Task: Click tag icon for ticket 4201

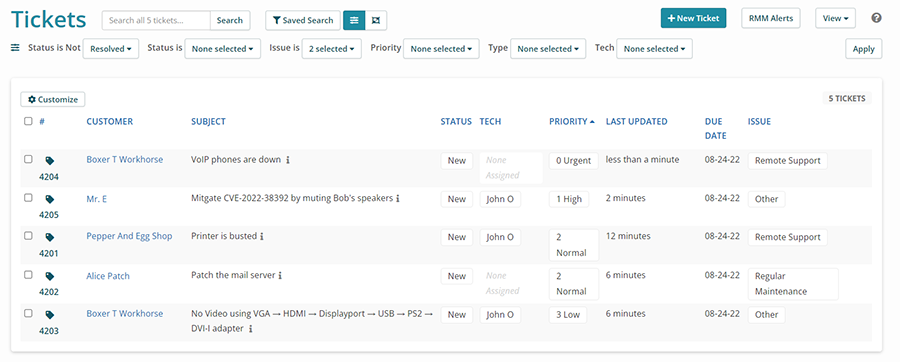Action: [49, 237]
